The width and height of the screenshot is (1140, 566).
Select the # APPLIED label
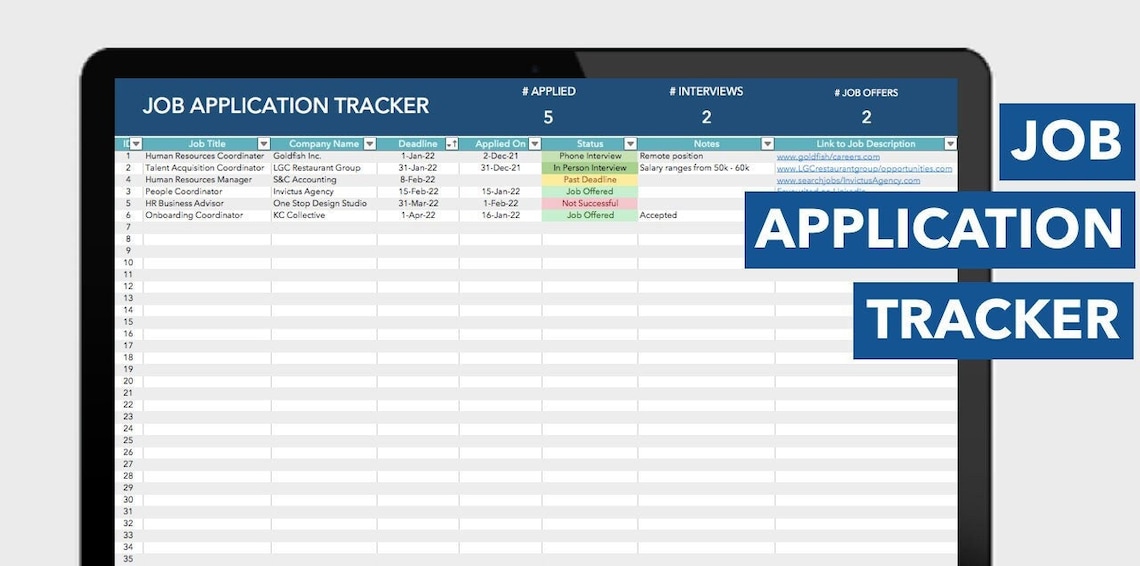(x=549, y=92)
